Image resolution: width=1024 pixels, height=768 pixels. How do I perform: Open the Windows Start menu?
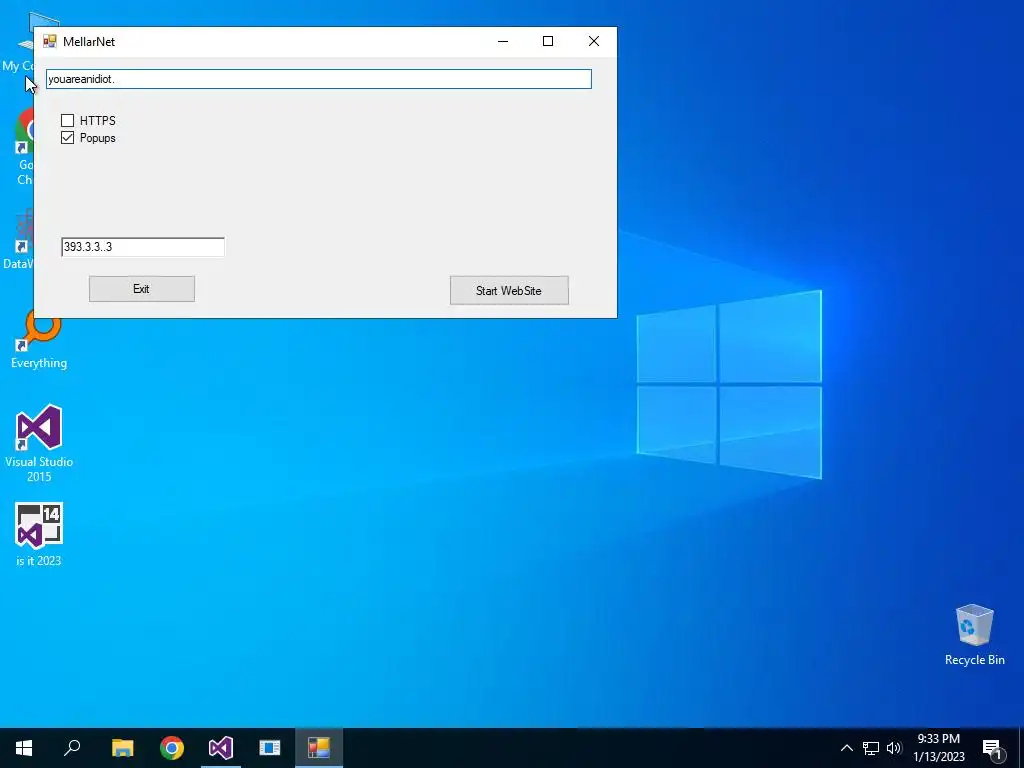tap(24, 748)
